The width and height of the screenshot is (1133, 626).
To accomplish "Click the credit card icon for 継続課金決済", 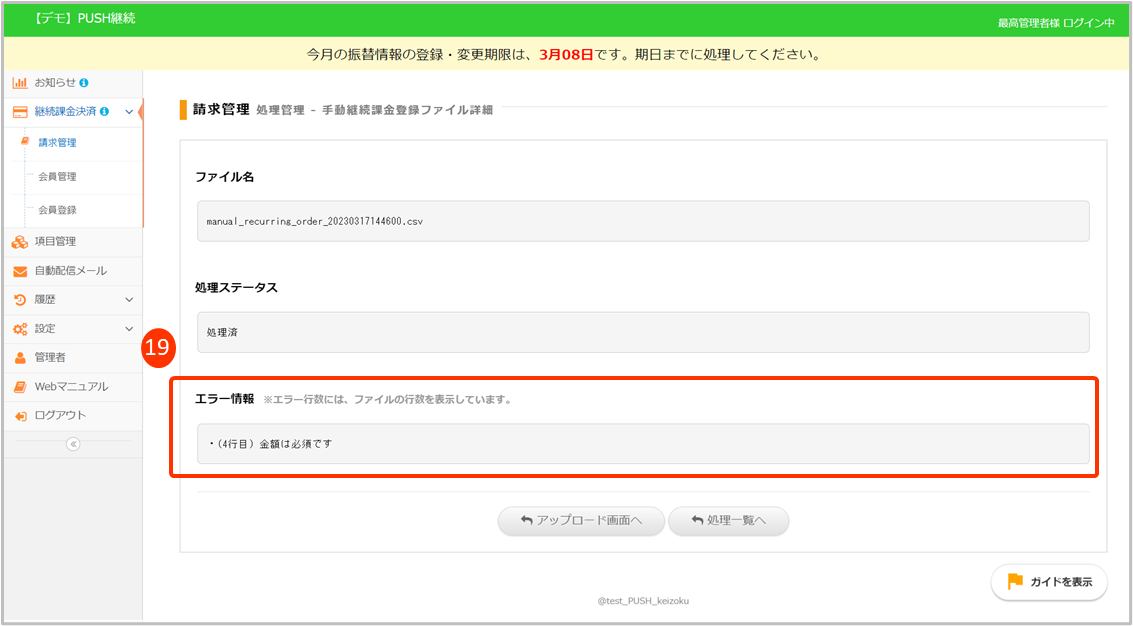I will (x=20, y=112).
